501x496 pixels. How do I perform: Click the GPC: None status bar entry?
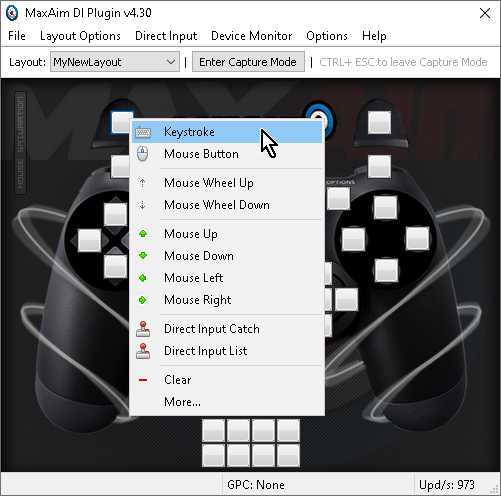[256, 484]
